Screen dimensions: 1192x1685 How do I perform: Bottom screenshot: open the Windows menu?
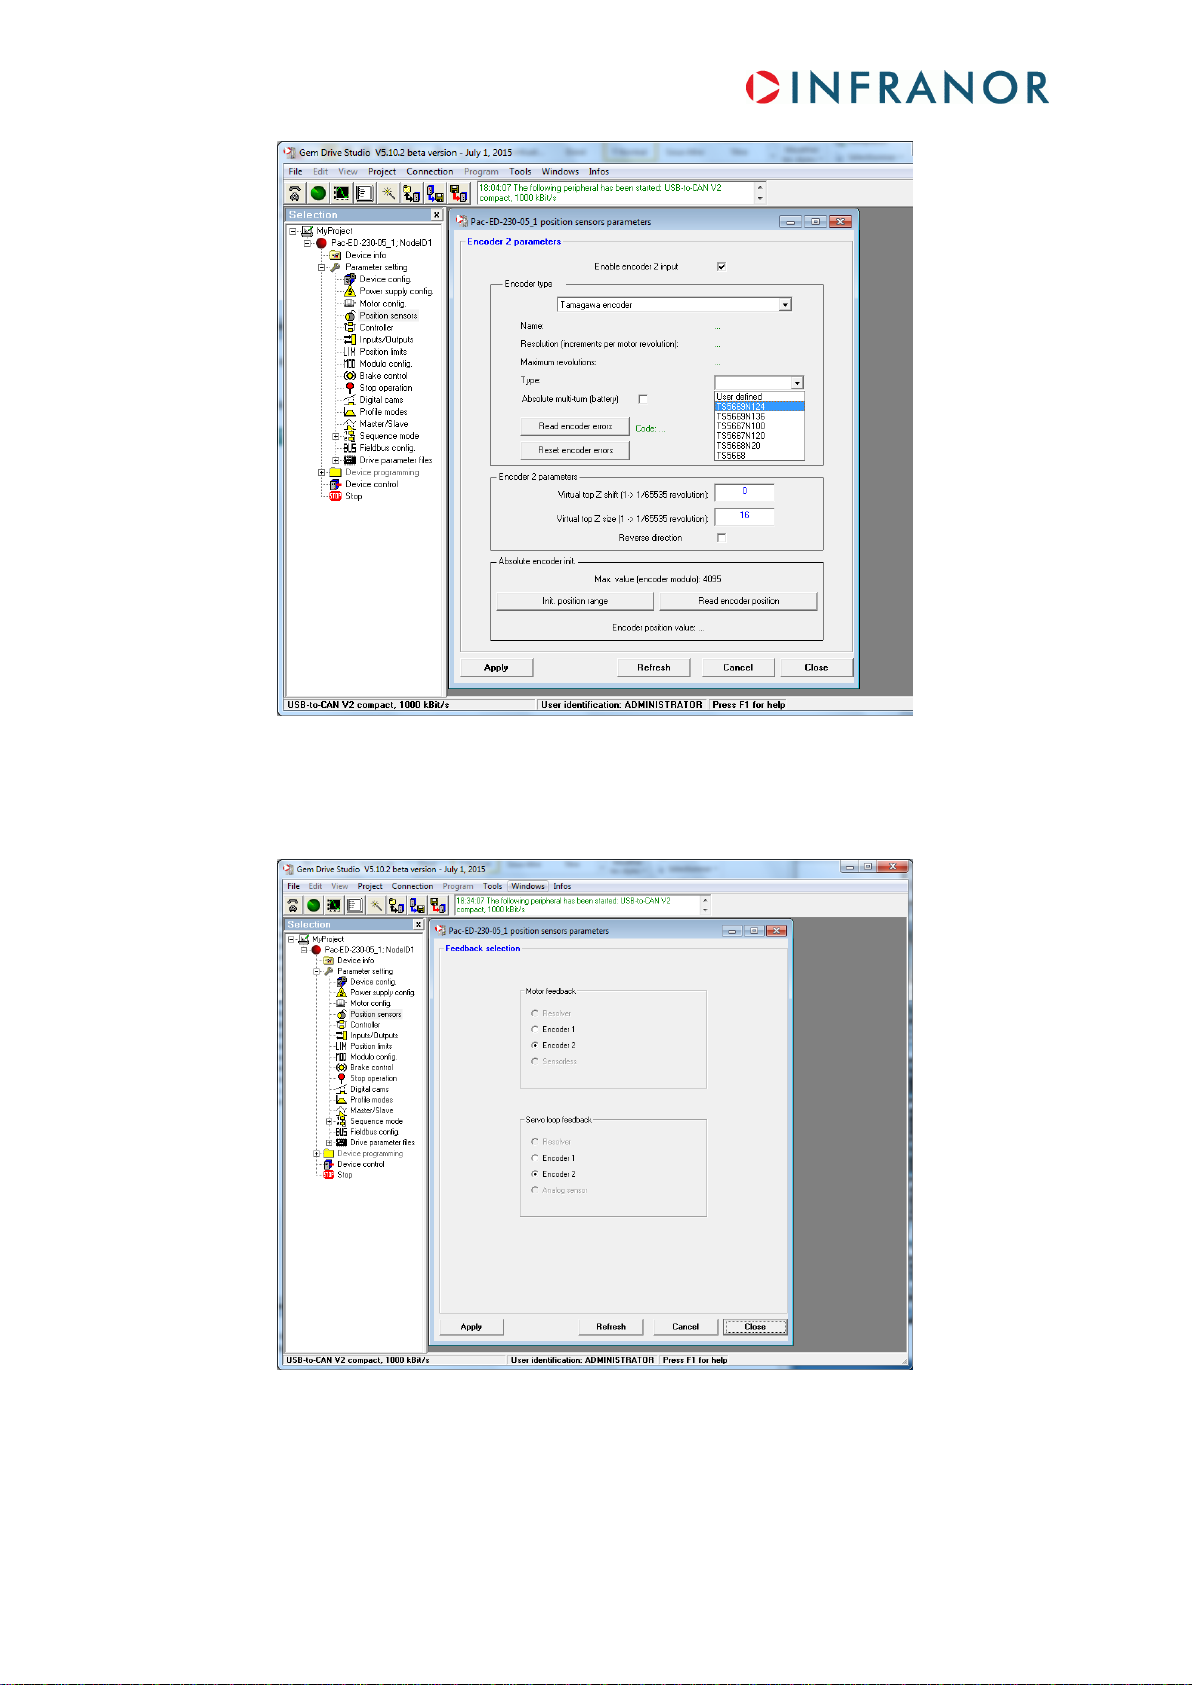tap(528, 886)
